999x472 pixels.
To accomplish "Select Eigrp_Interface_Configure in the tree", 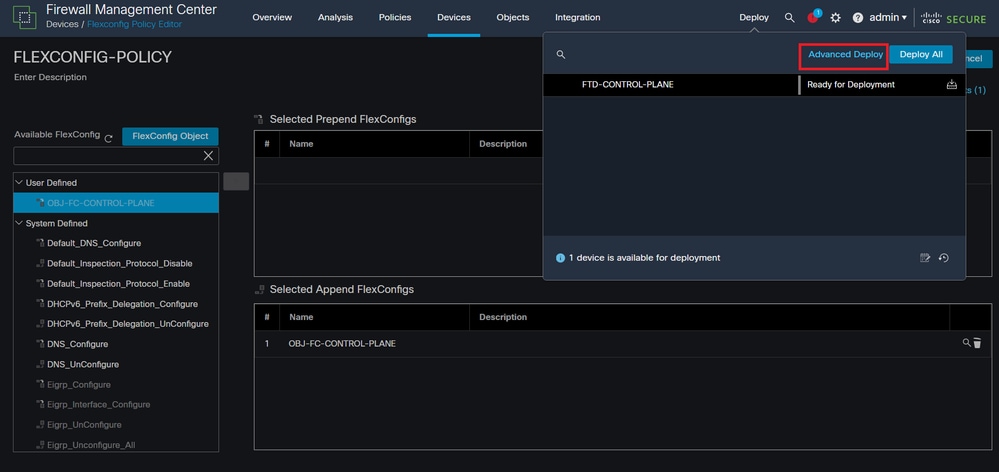I will point(99,404).
